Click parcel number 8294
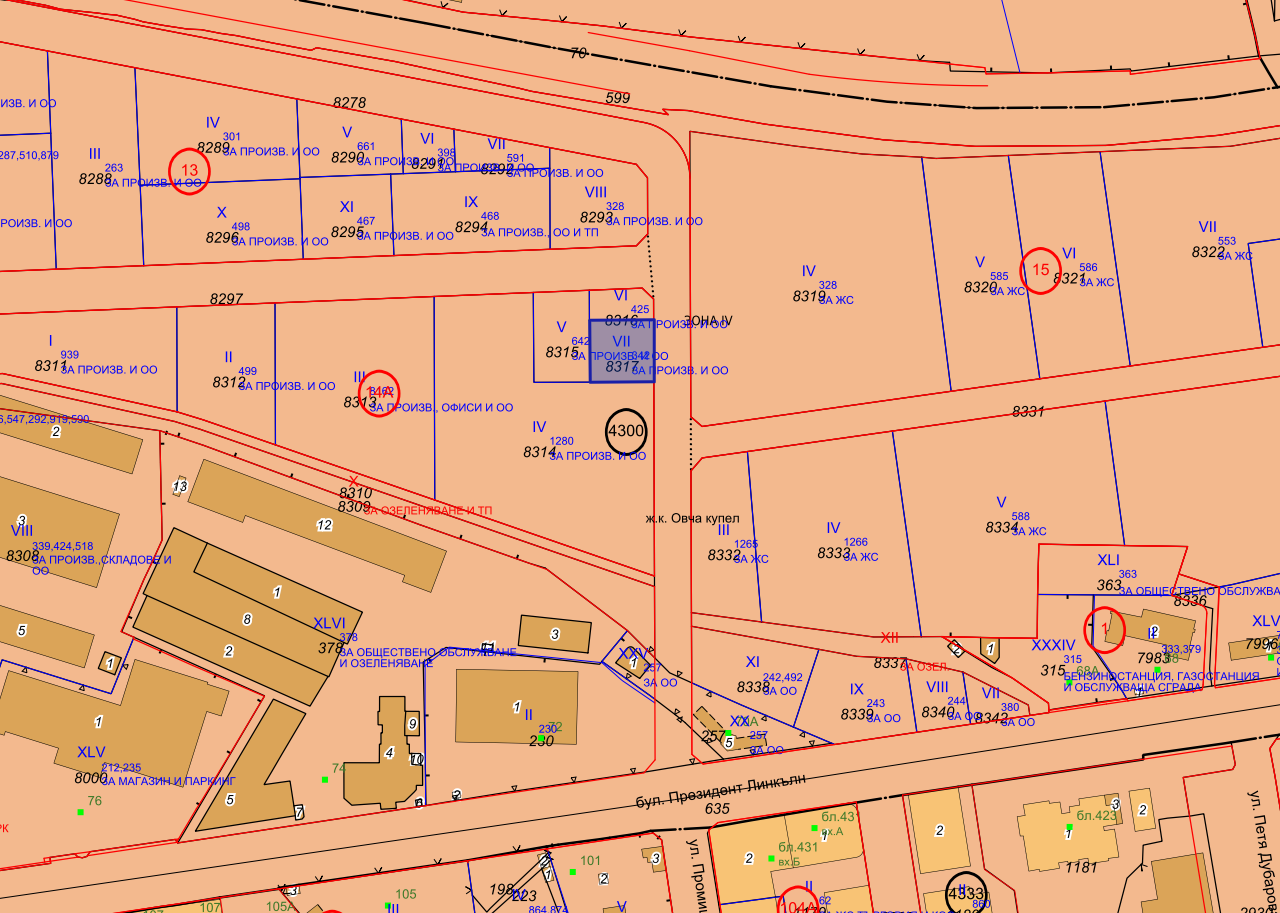Viewport: 1280px width, 913px height. (x=471, y=227)
